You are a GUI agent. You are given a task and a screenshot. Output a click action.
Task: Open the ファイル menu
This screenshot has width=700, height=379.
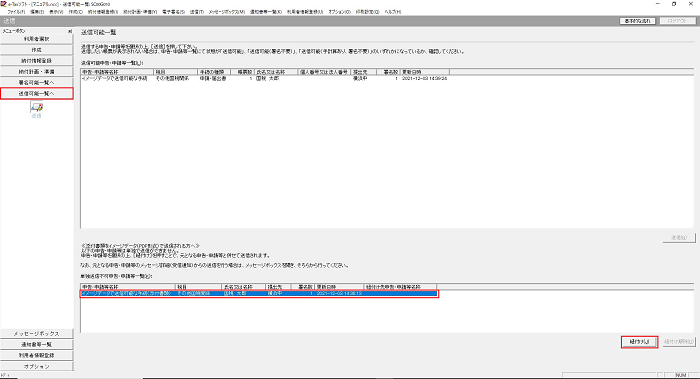click(16, 12)
